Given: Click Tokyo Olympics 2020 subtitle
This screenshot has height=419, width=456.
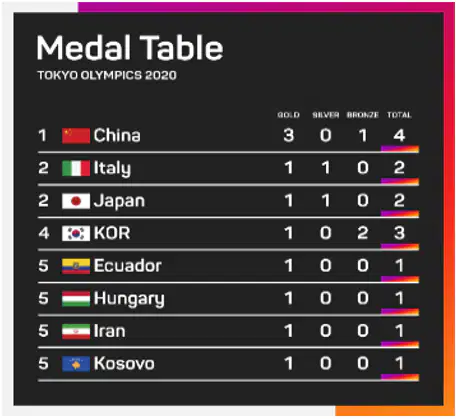Looking at the screenshot, I should click(107, 75).
